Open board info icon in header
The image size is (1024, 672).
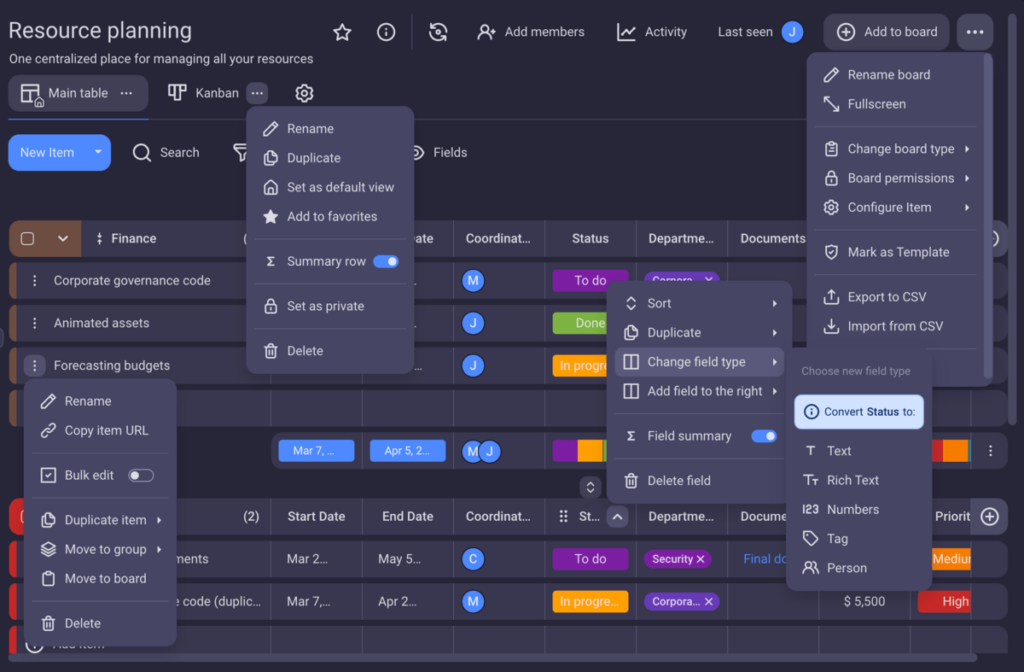point(386,32)
